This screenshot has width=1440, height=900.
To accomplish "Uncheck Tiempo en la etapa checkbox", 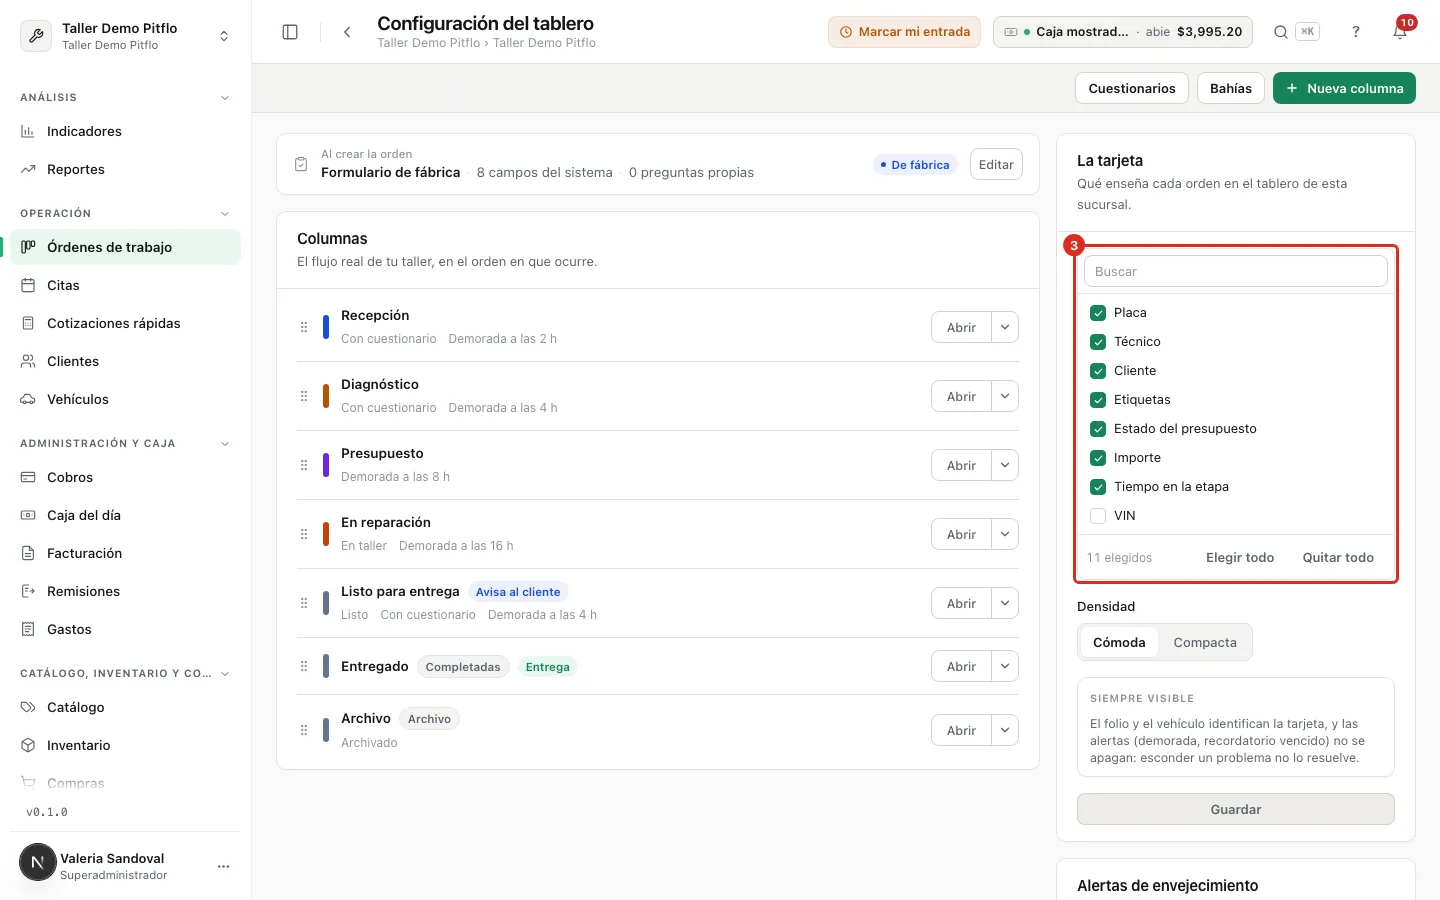I will click(x=1098, y=486).
